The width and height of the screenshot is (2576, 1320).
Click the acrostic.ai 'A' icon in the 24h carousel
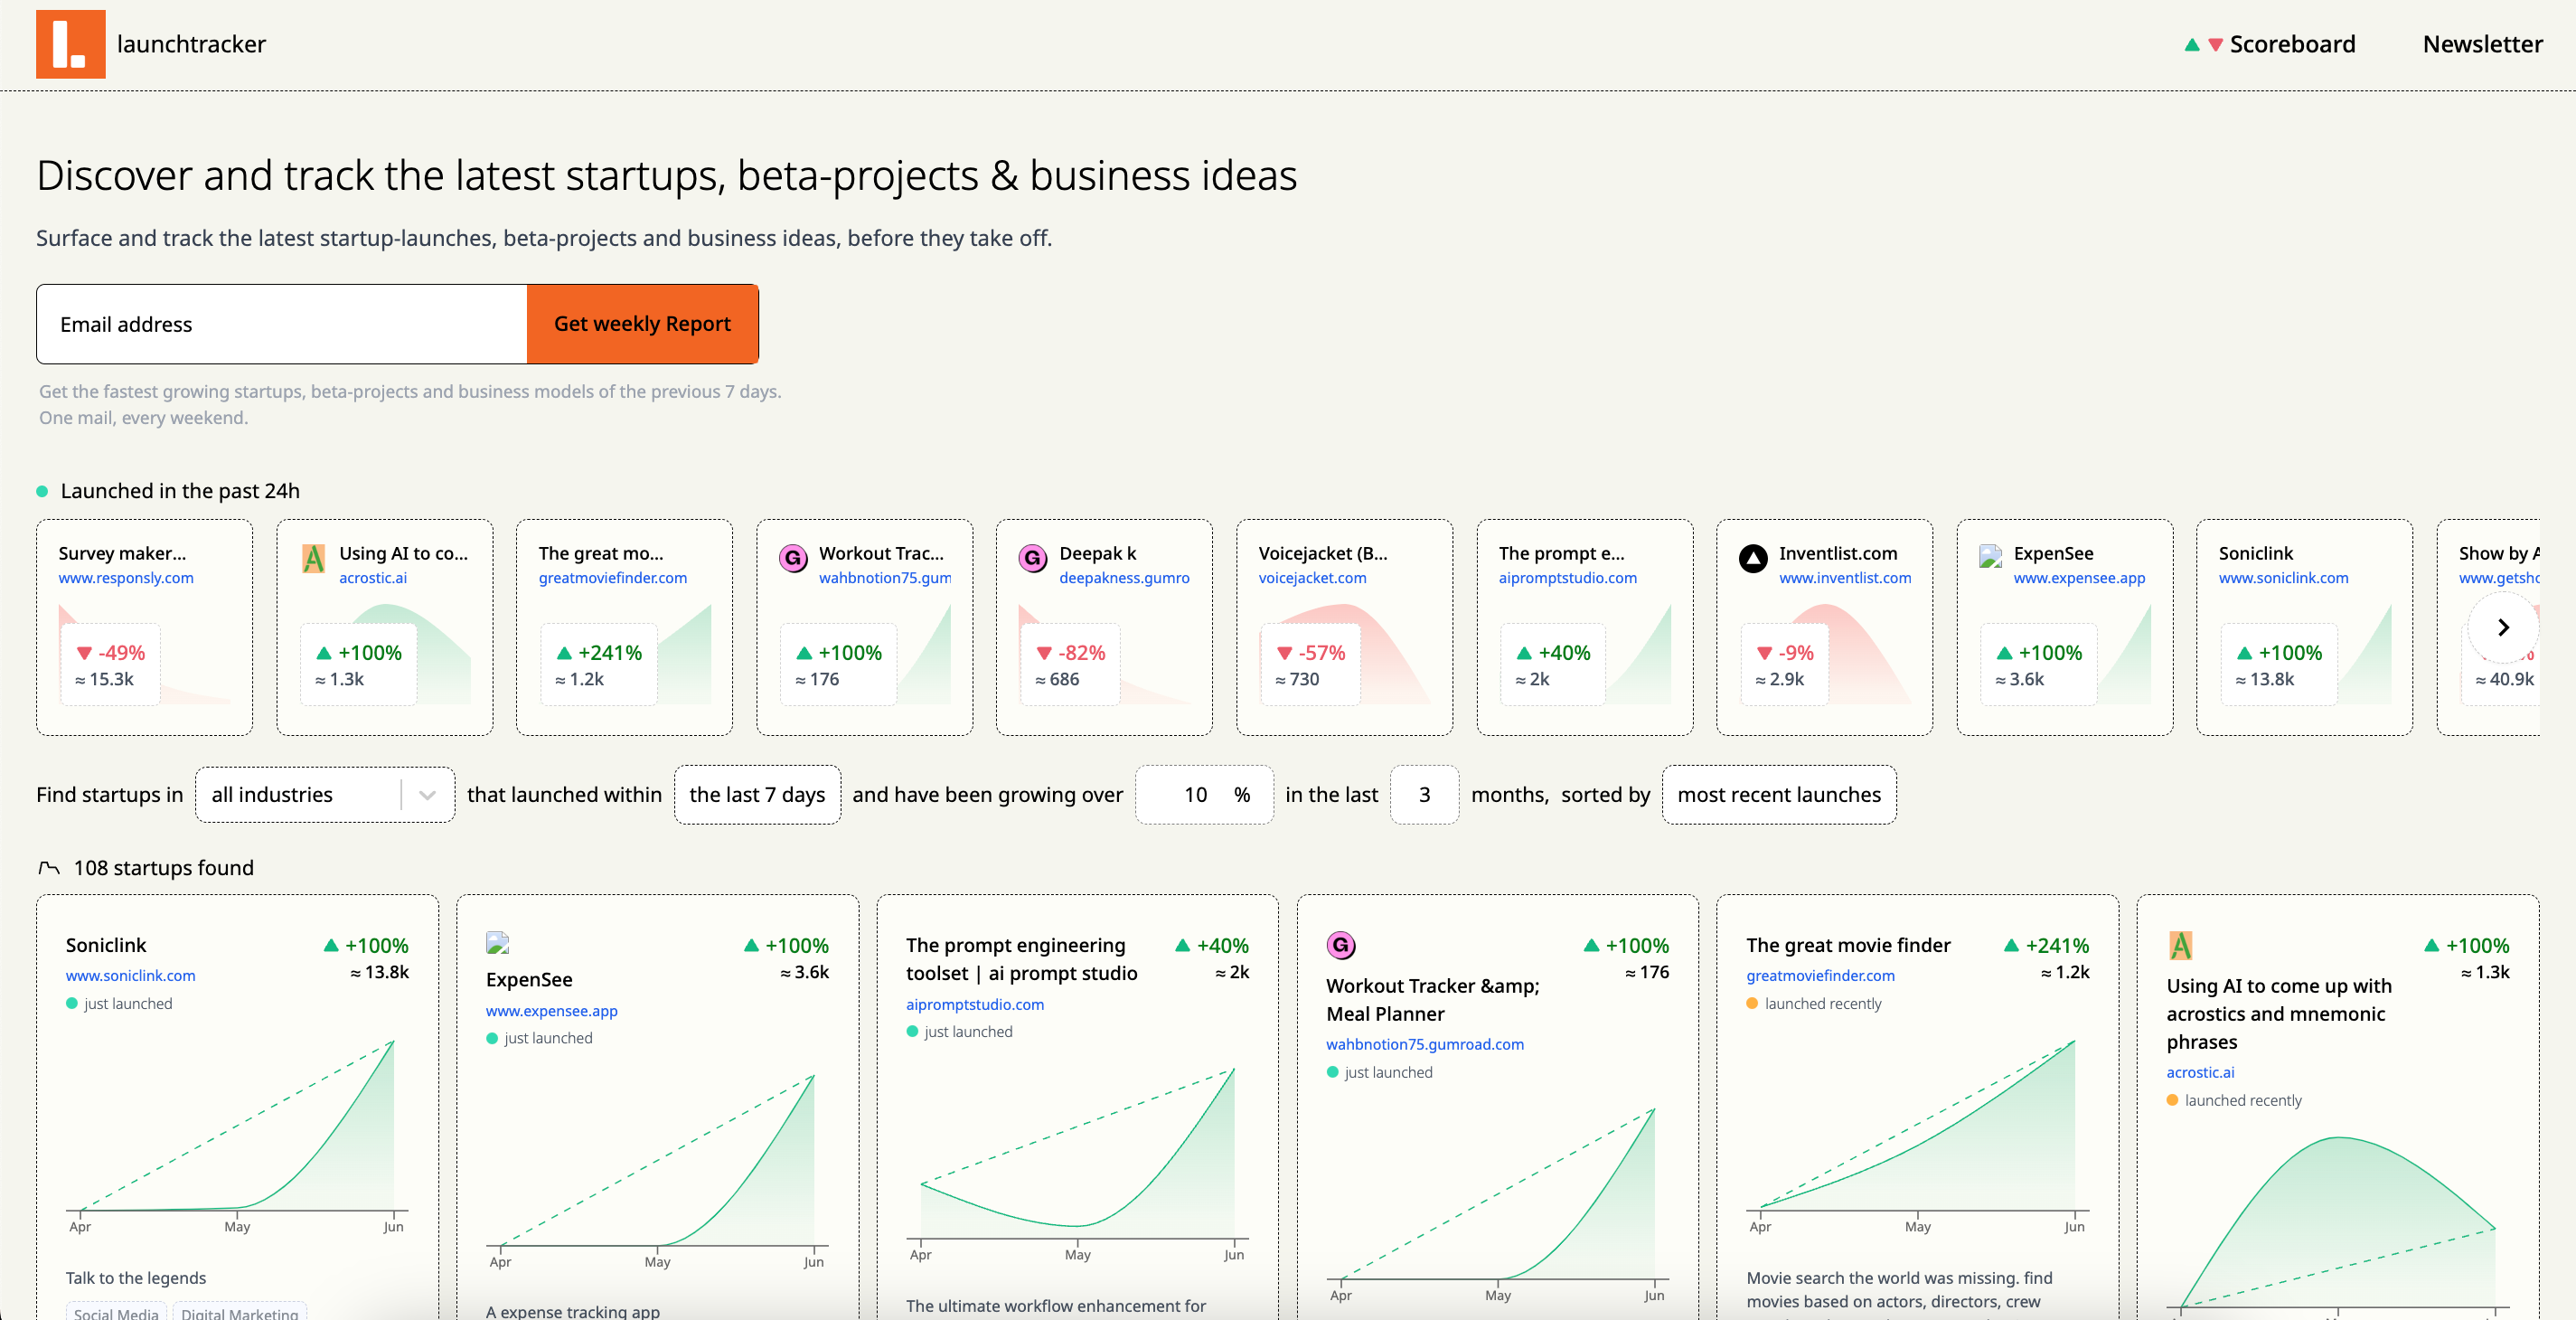click(x=313, y=558)
